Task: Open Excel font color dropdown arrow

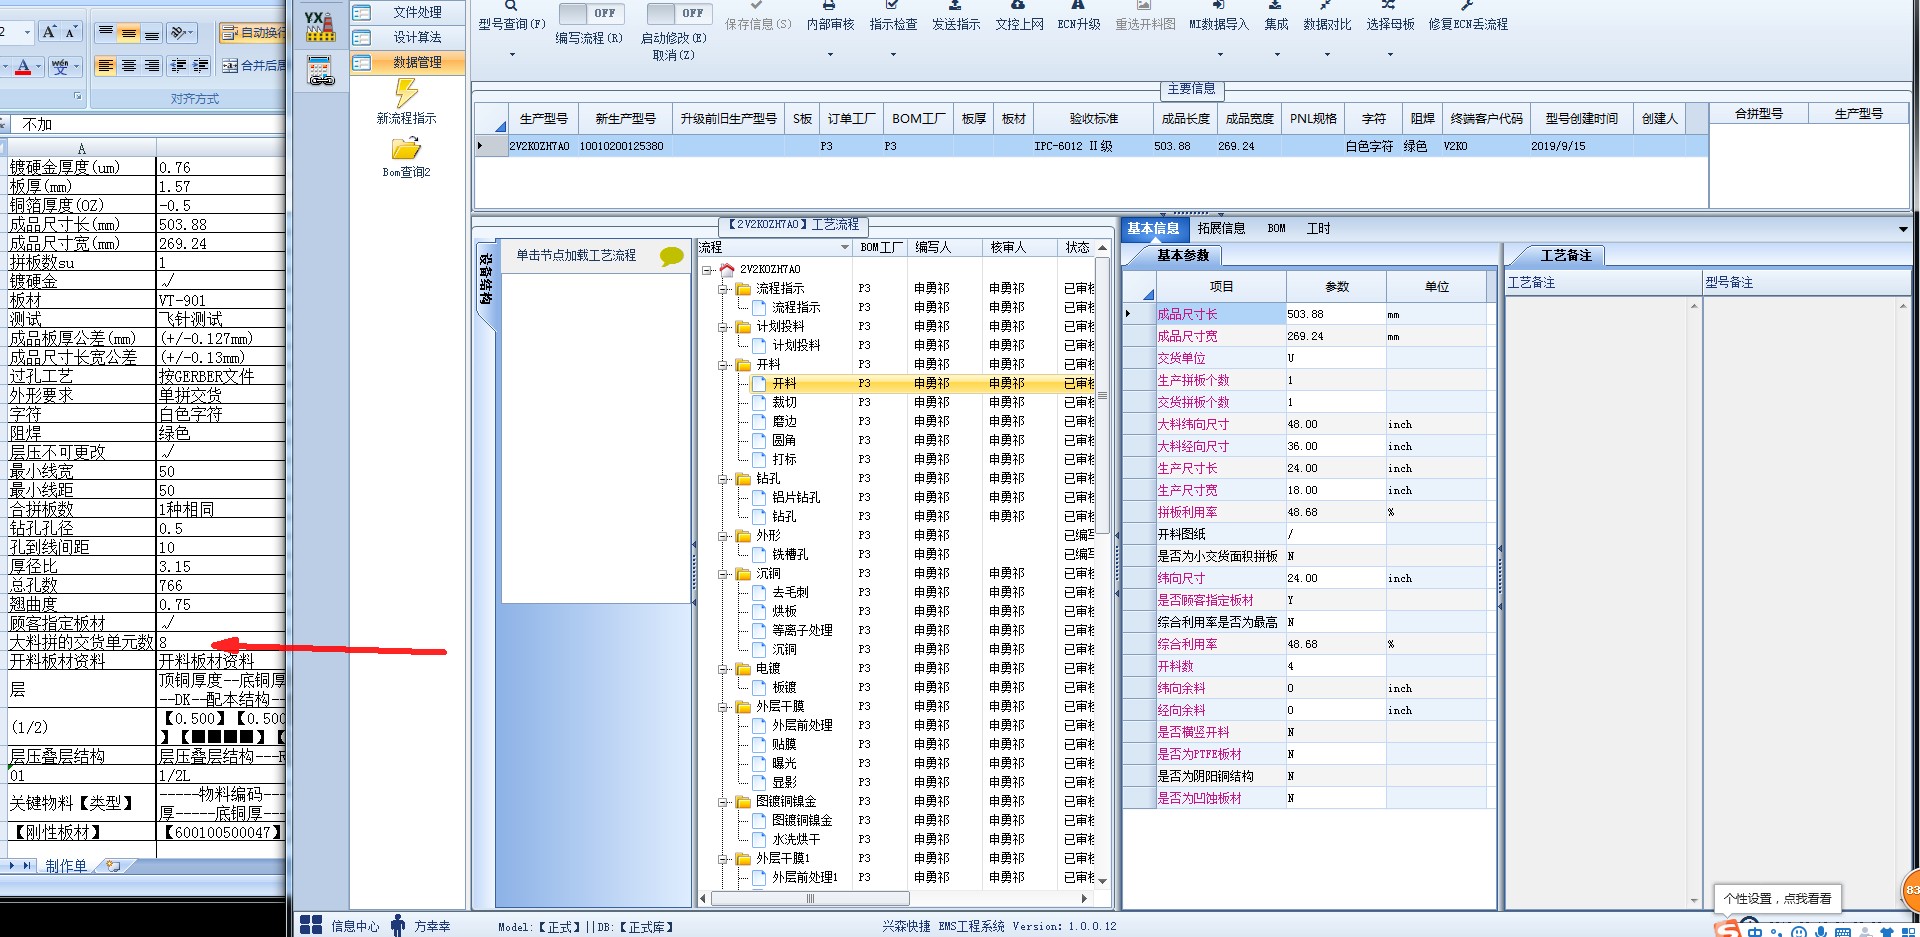Action: pos(38,67)
